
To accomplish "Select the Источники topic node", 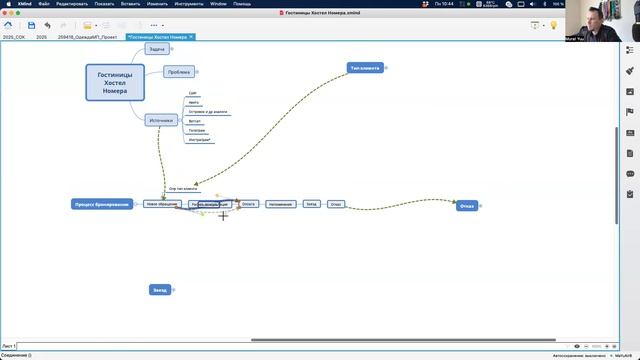I will click(x=161, y=120).
